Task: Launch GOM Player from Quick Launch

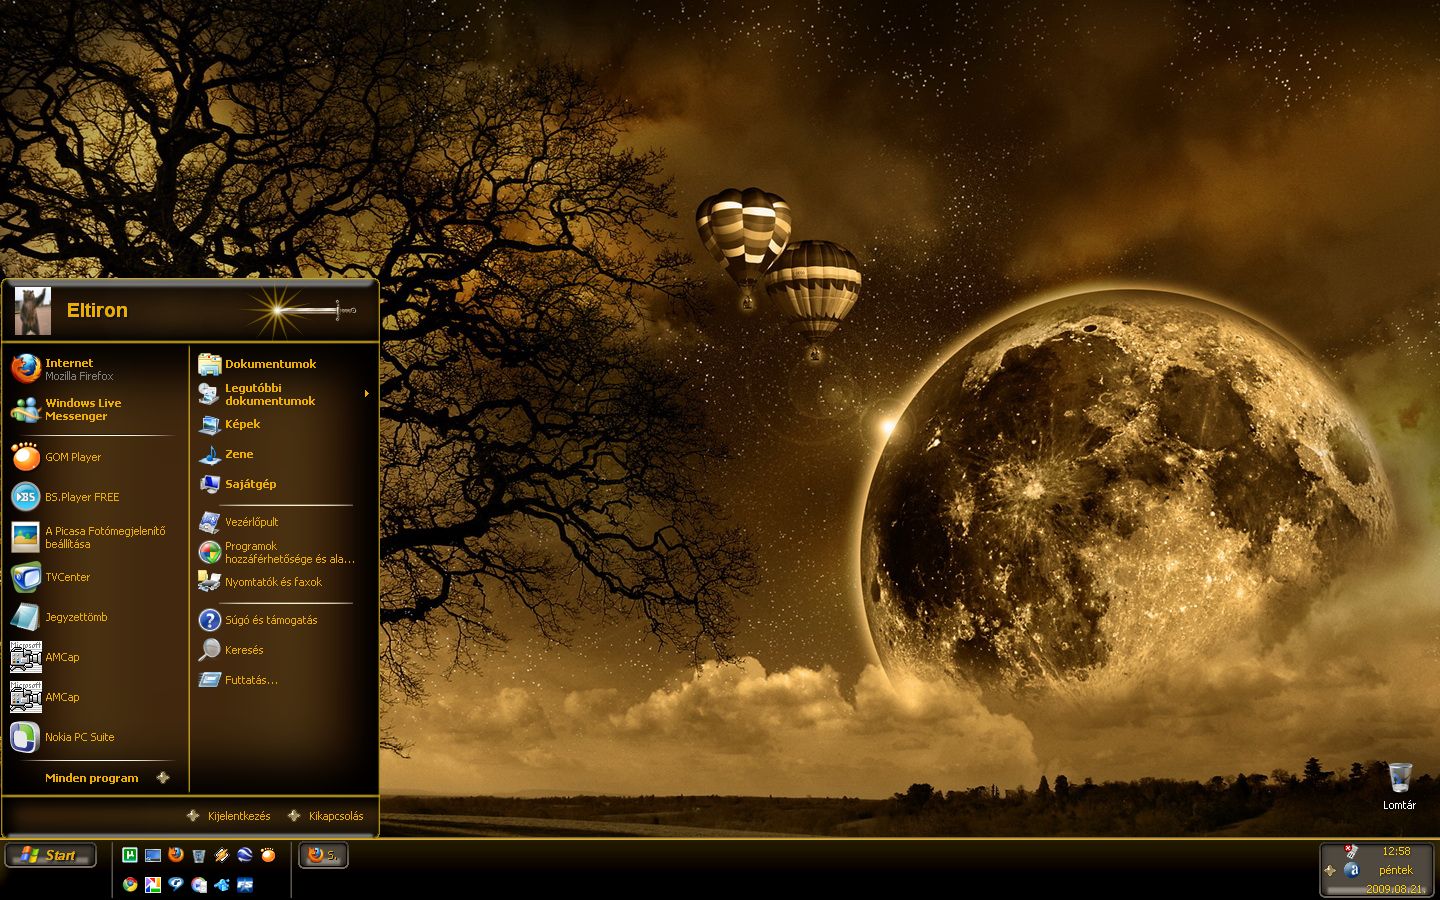Action: 268,855
